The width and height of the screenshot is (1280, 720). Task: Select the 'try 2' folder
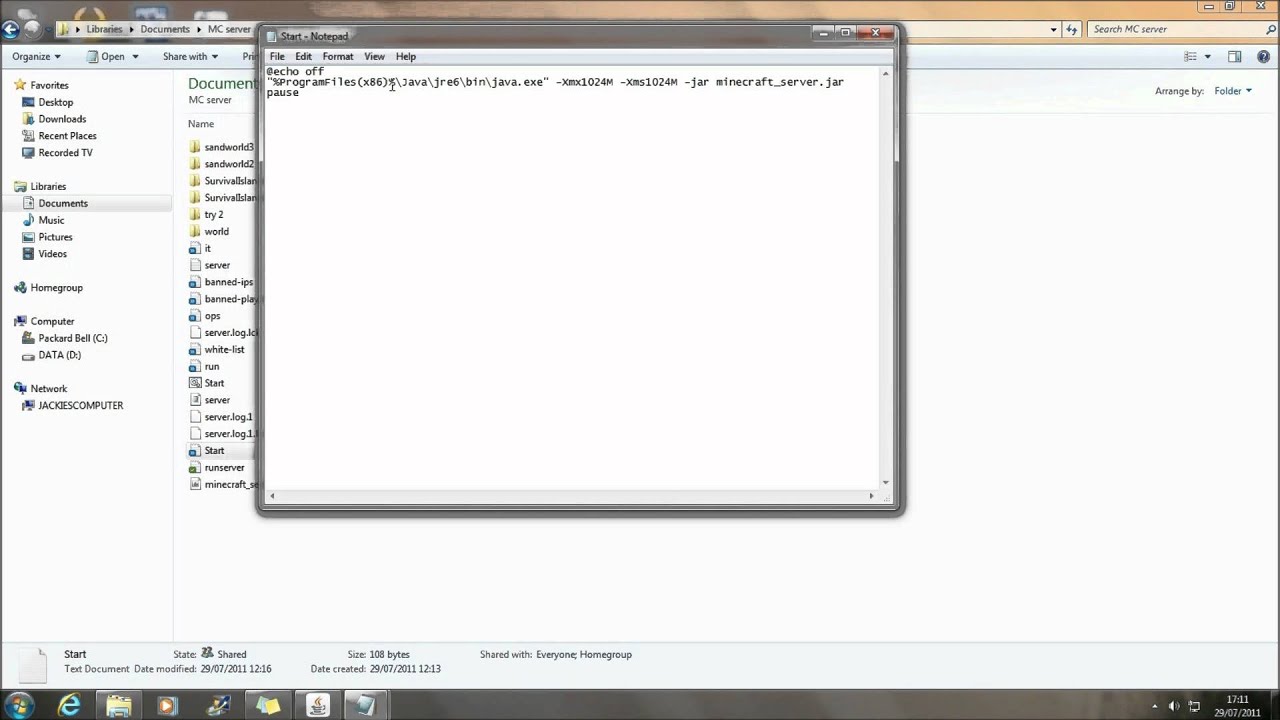[x=207, y=215]
